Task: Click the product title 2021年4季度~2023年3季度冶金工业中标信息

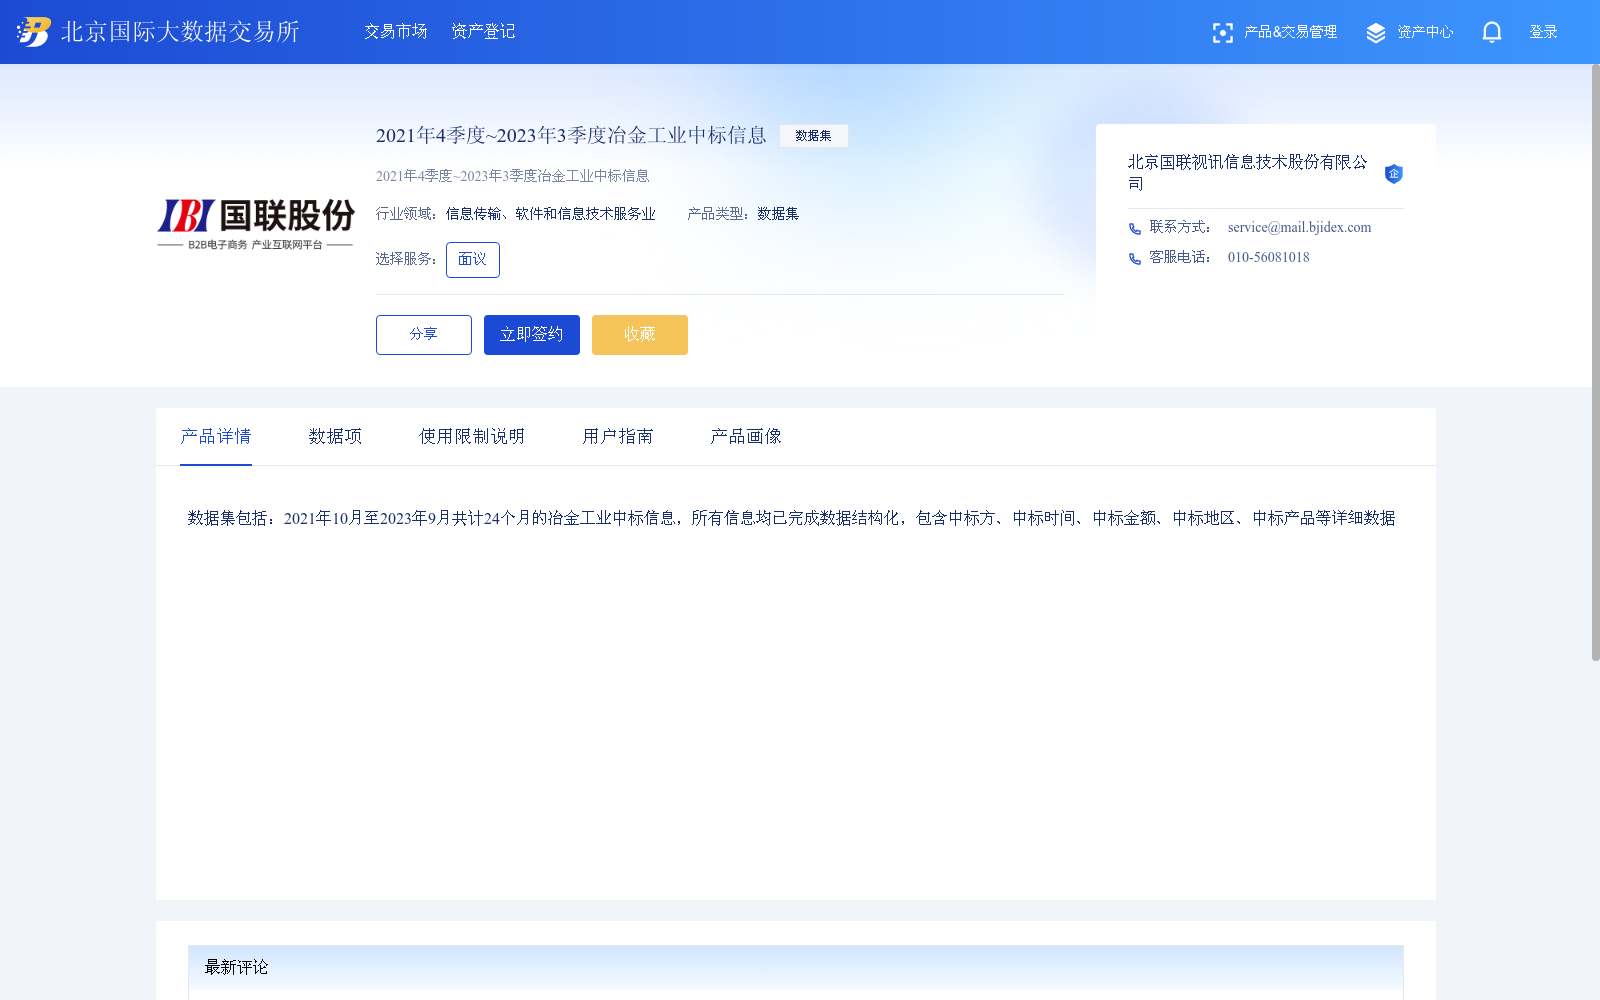Action: 571,135
